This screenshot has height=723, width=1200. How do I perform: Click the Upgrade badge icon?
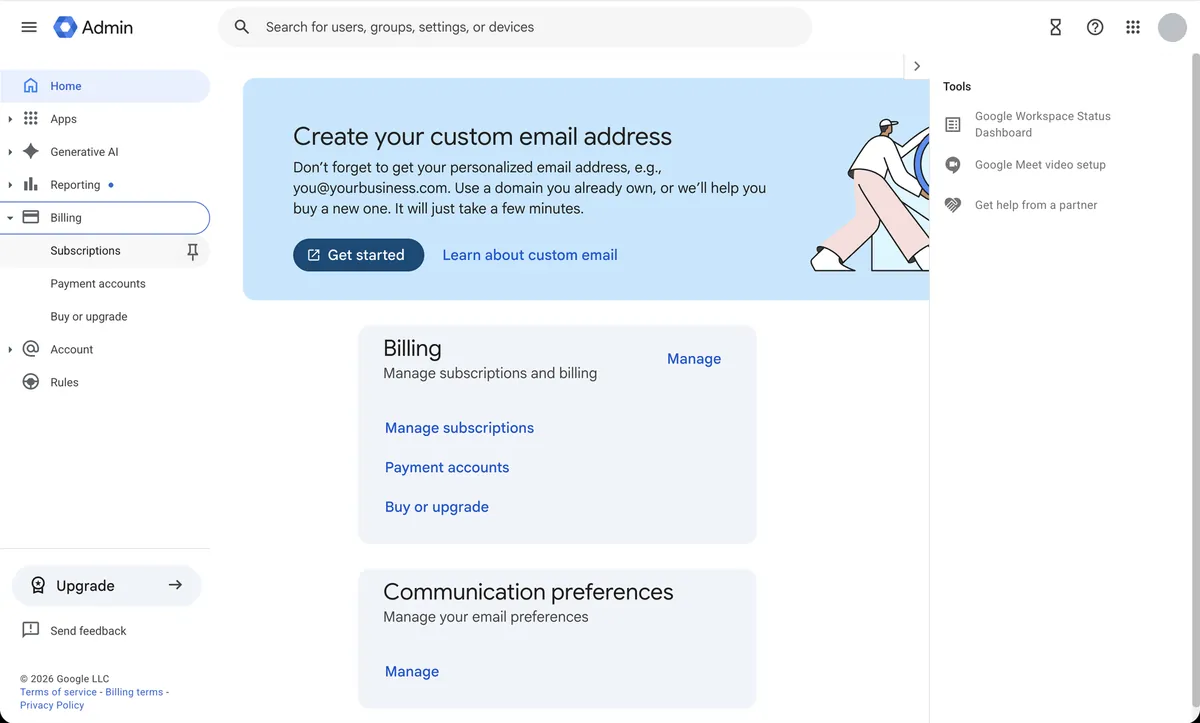tap(38, 586)
